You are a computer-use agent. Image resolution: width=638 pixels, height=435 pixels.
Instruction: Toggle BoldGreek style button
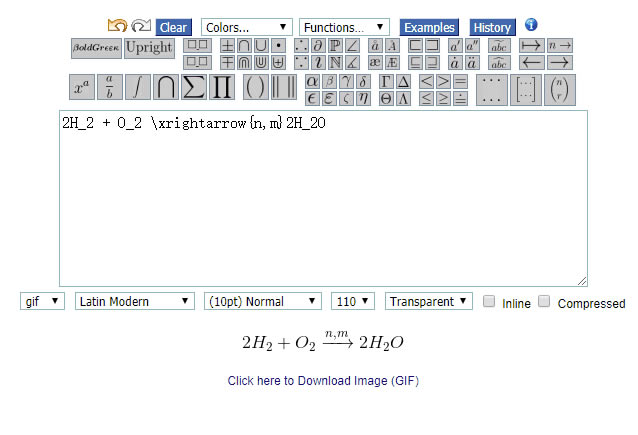click(x=96, y=48)
